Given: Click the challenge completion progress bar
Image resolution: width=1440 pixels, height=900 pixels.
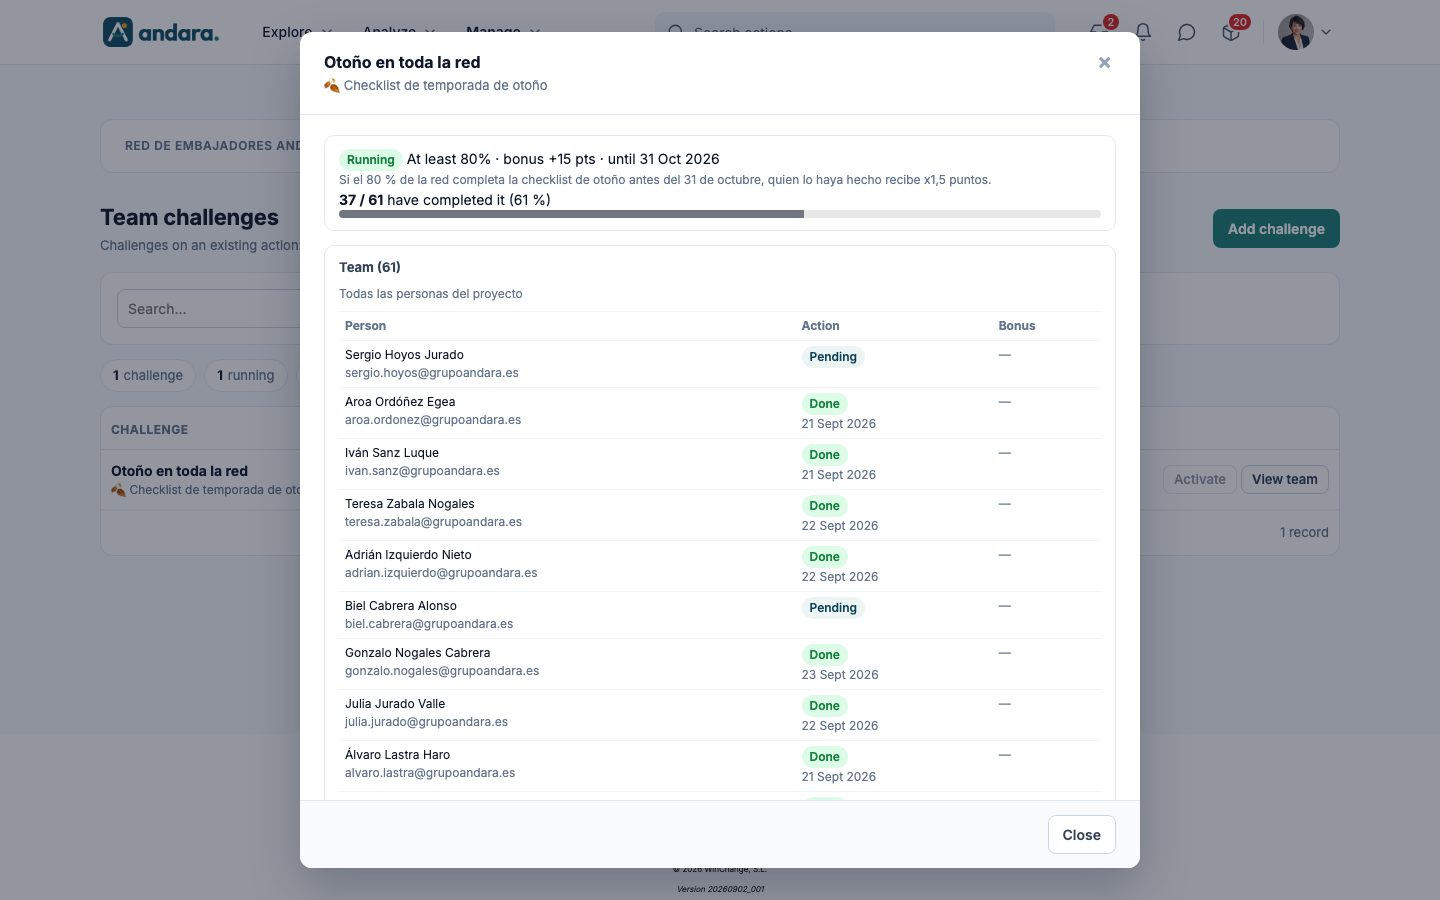Looking at the screenshot, I should point(720,214).
